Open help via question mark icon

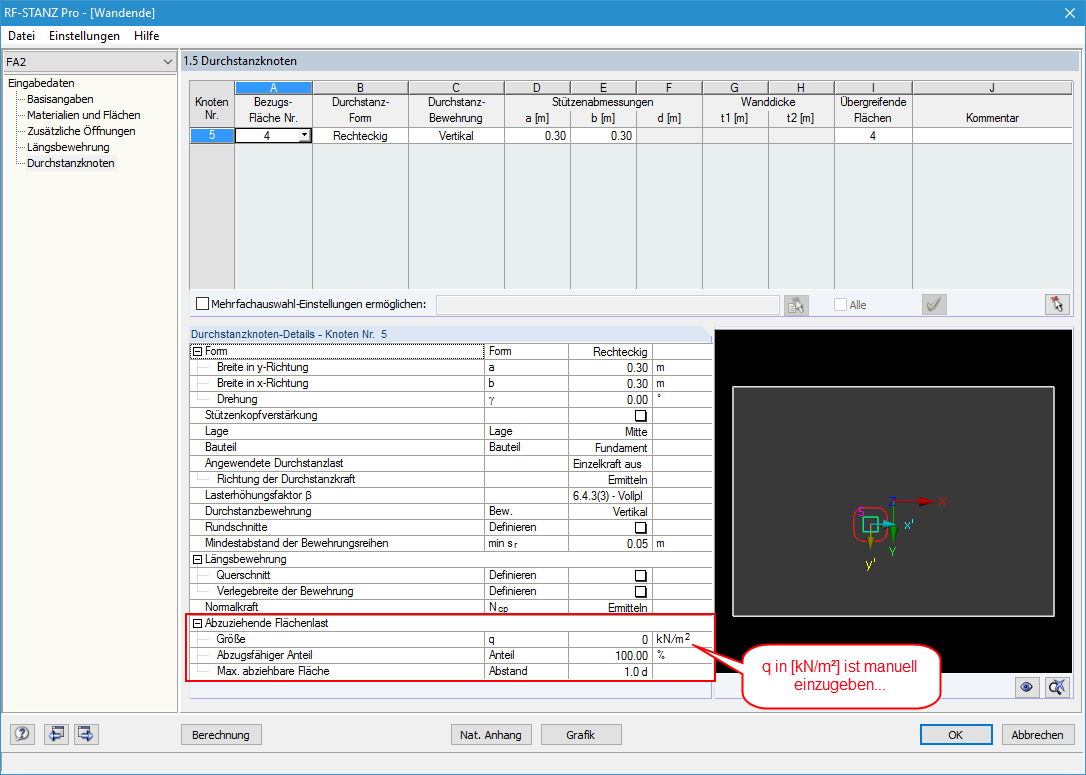22,734
